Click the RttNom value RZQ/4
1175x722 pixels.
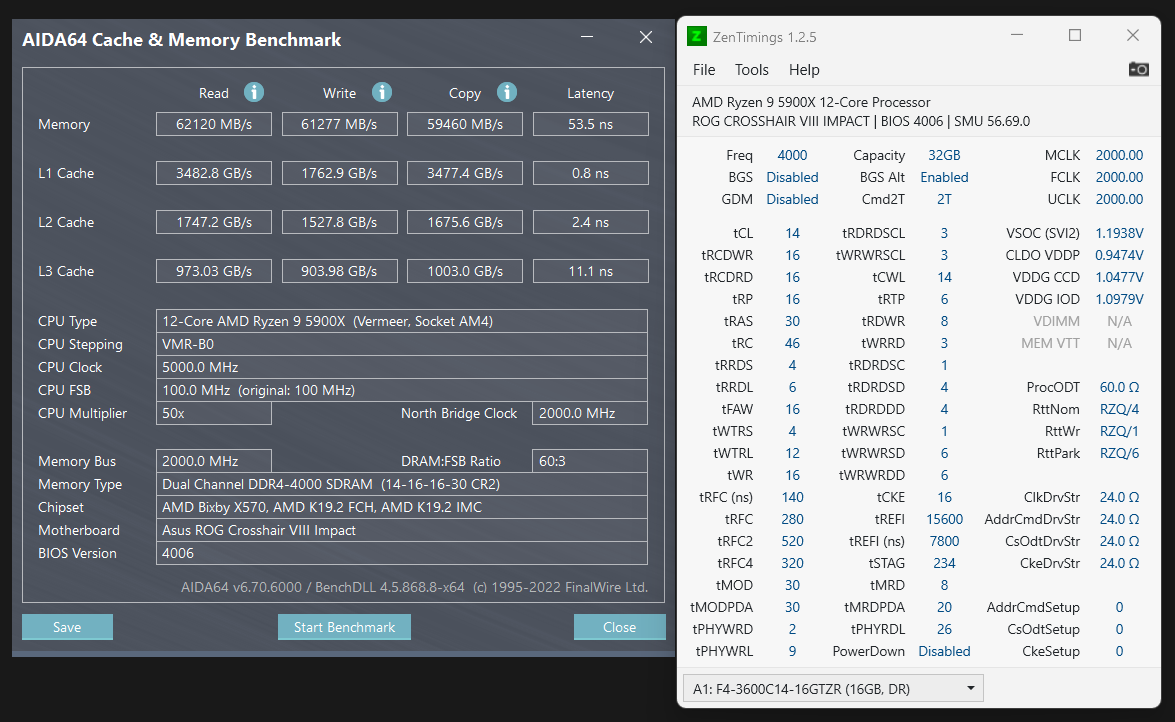point(1120,409)
